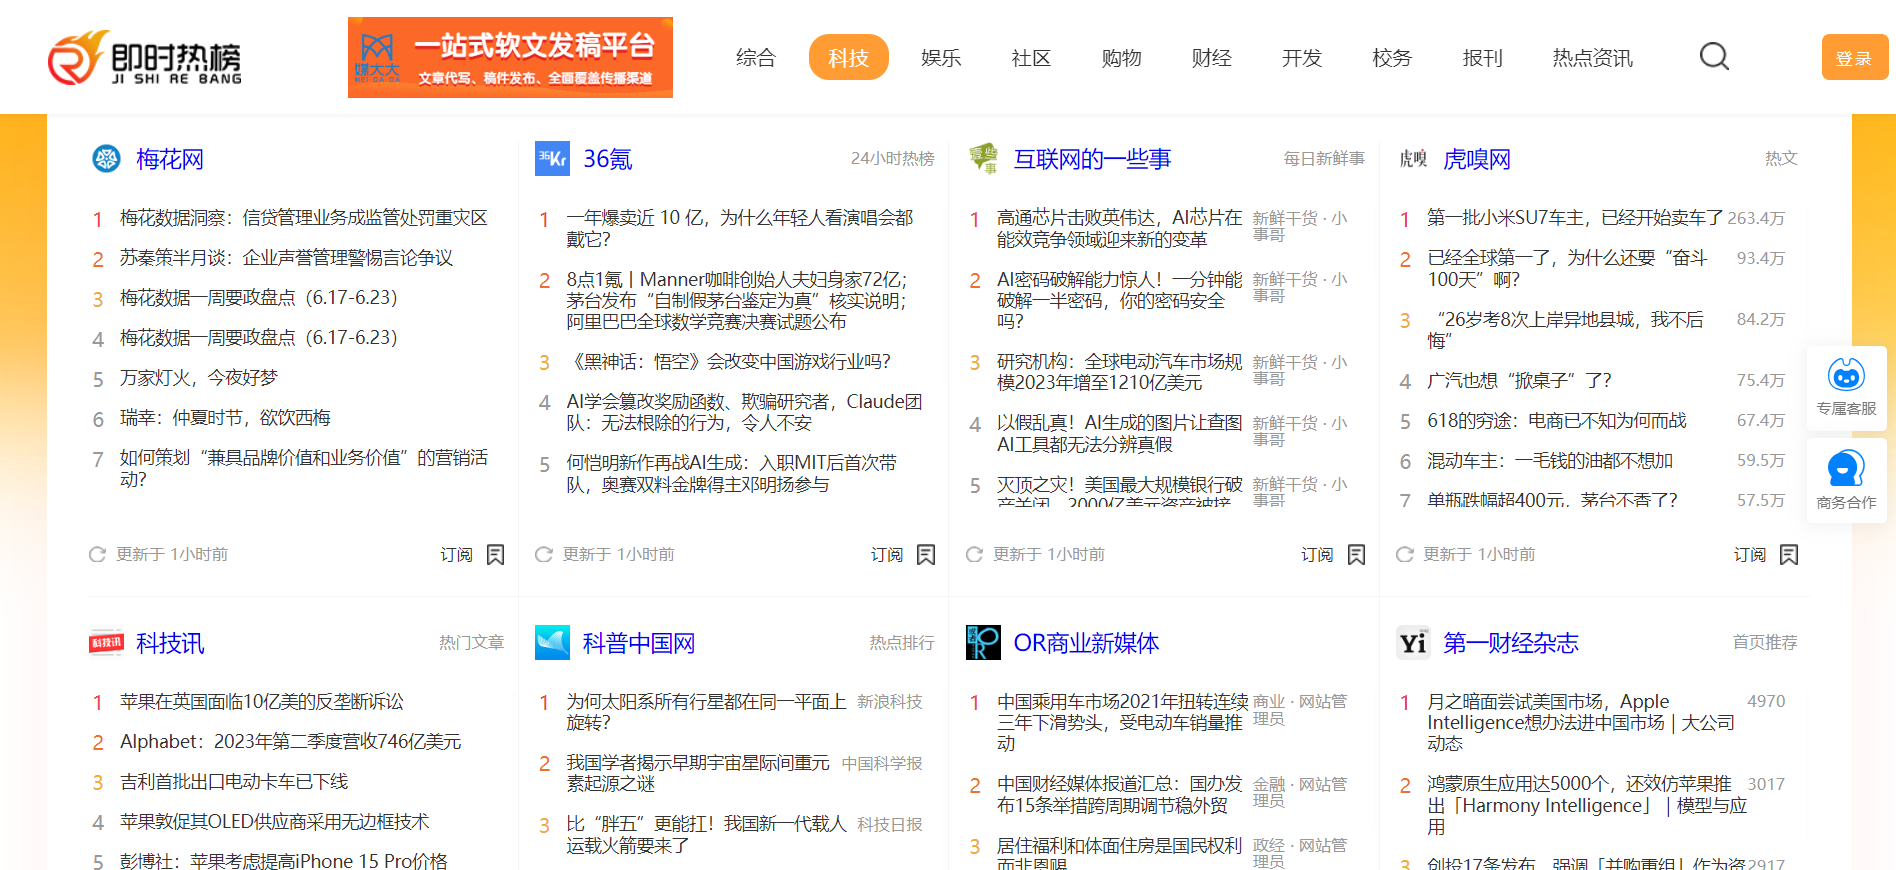This screenshot has width=1896, height=870.
Task: Bookmark the 虎嗅网 card with bookmark icon
Action: (1789, 554)
